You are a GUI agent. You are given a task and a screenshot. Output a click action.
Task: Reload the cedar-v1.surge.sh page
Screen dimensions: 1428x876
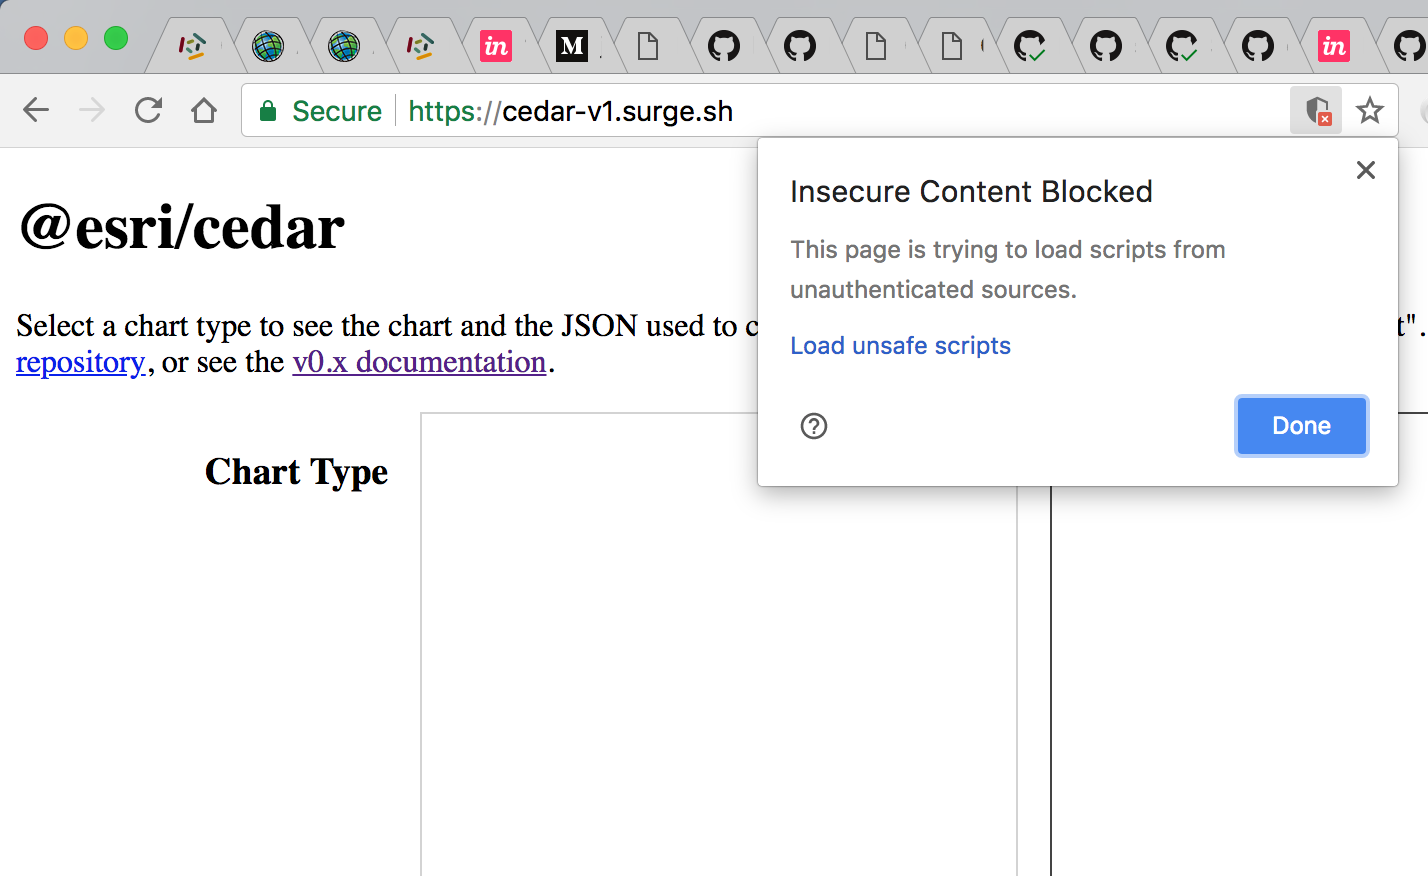pos(148,110)
